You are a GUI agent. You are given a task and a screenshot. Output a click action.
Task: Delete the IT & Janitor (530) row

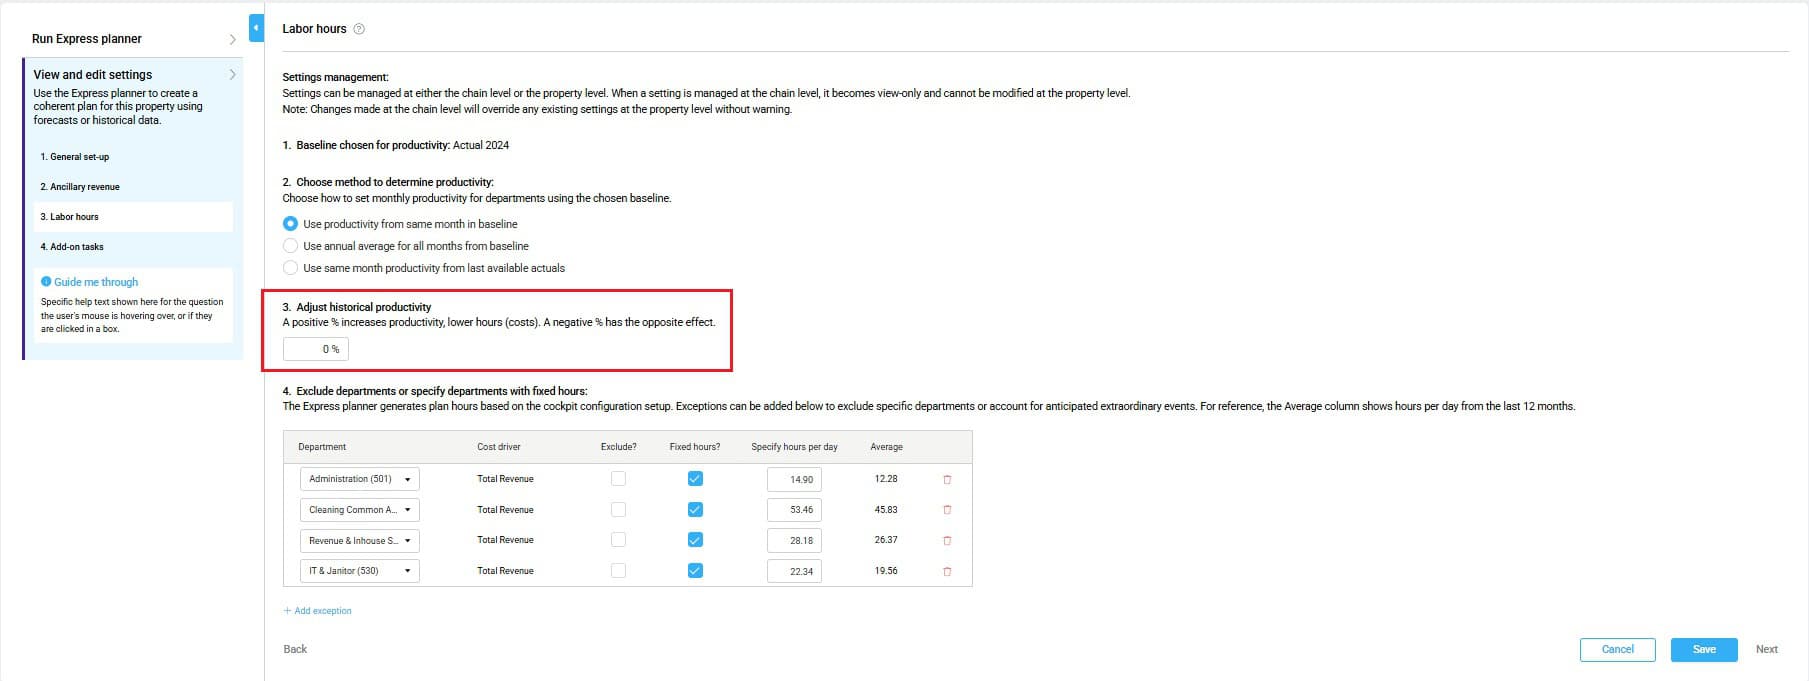[947, 572]
